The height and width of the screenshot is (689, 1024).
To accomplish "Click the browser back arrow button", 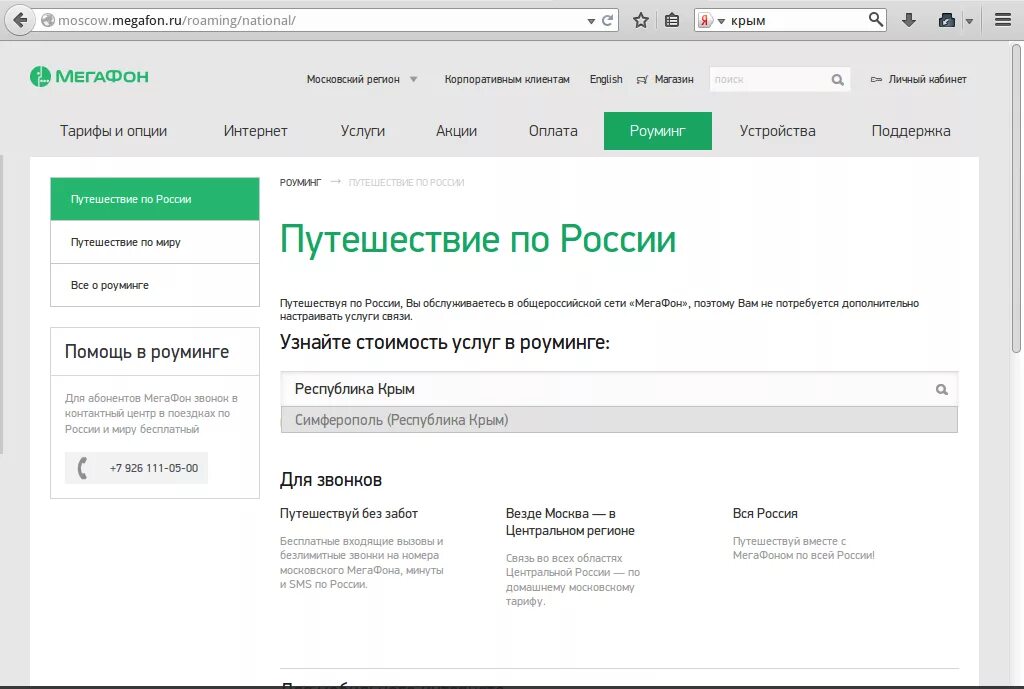I will [20, 20].
